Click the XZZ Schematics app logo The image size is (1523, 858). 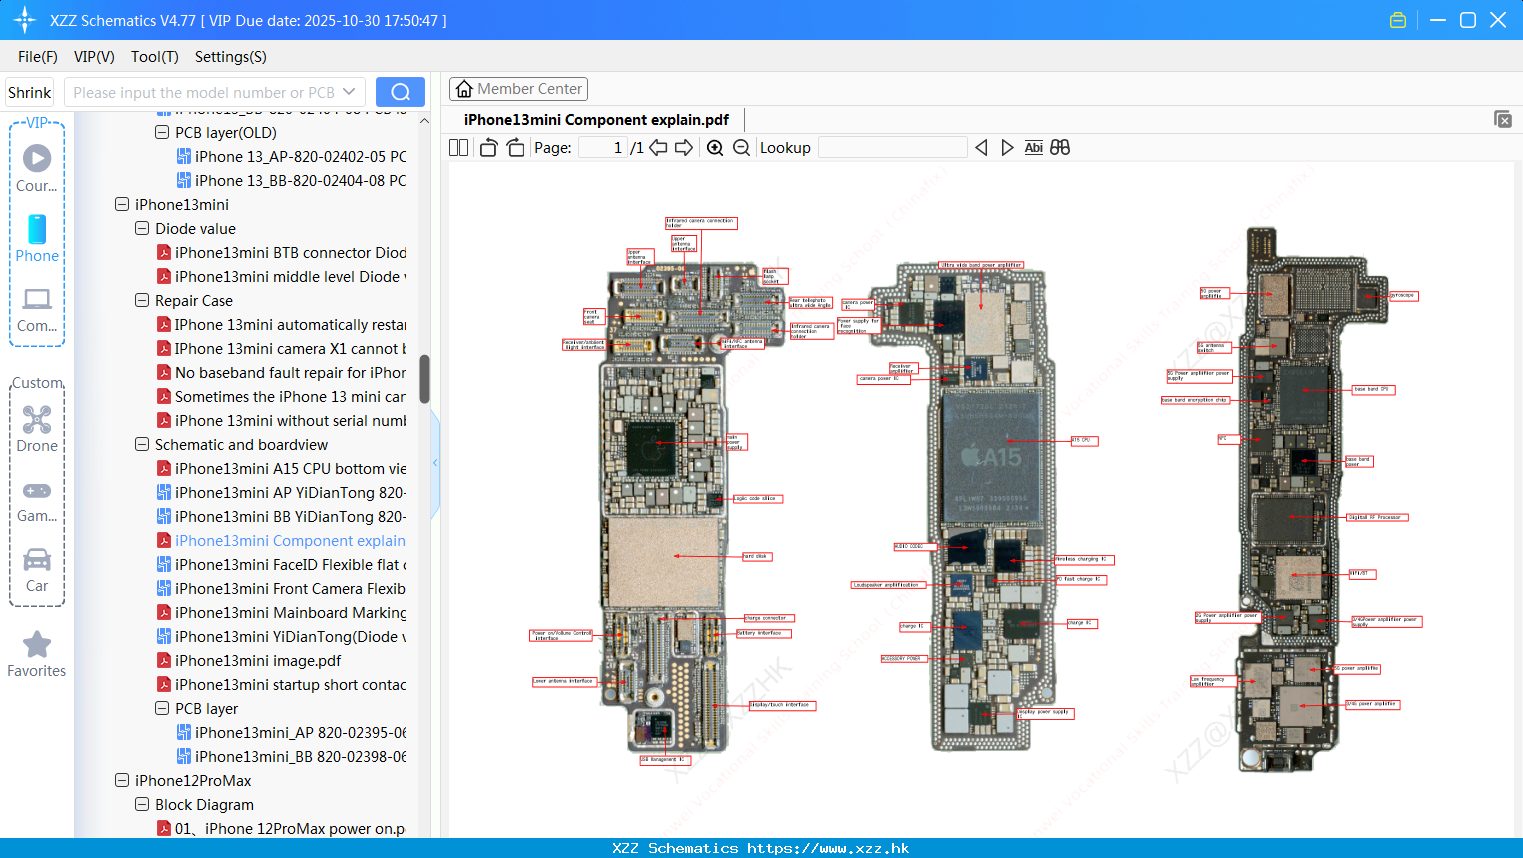[25, 20]
